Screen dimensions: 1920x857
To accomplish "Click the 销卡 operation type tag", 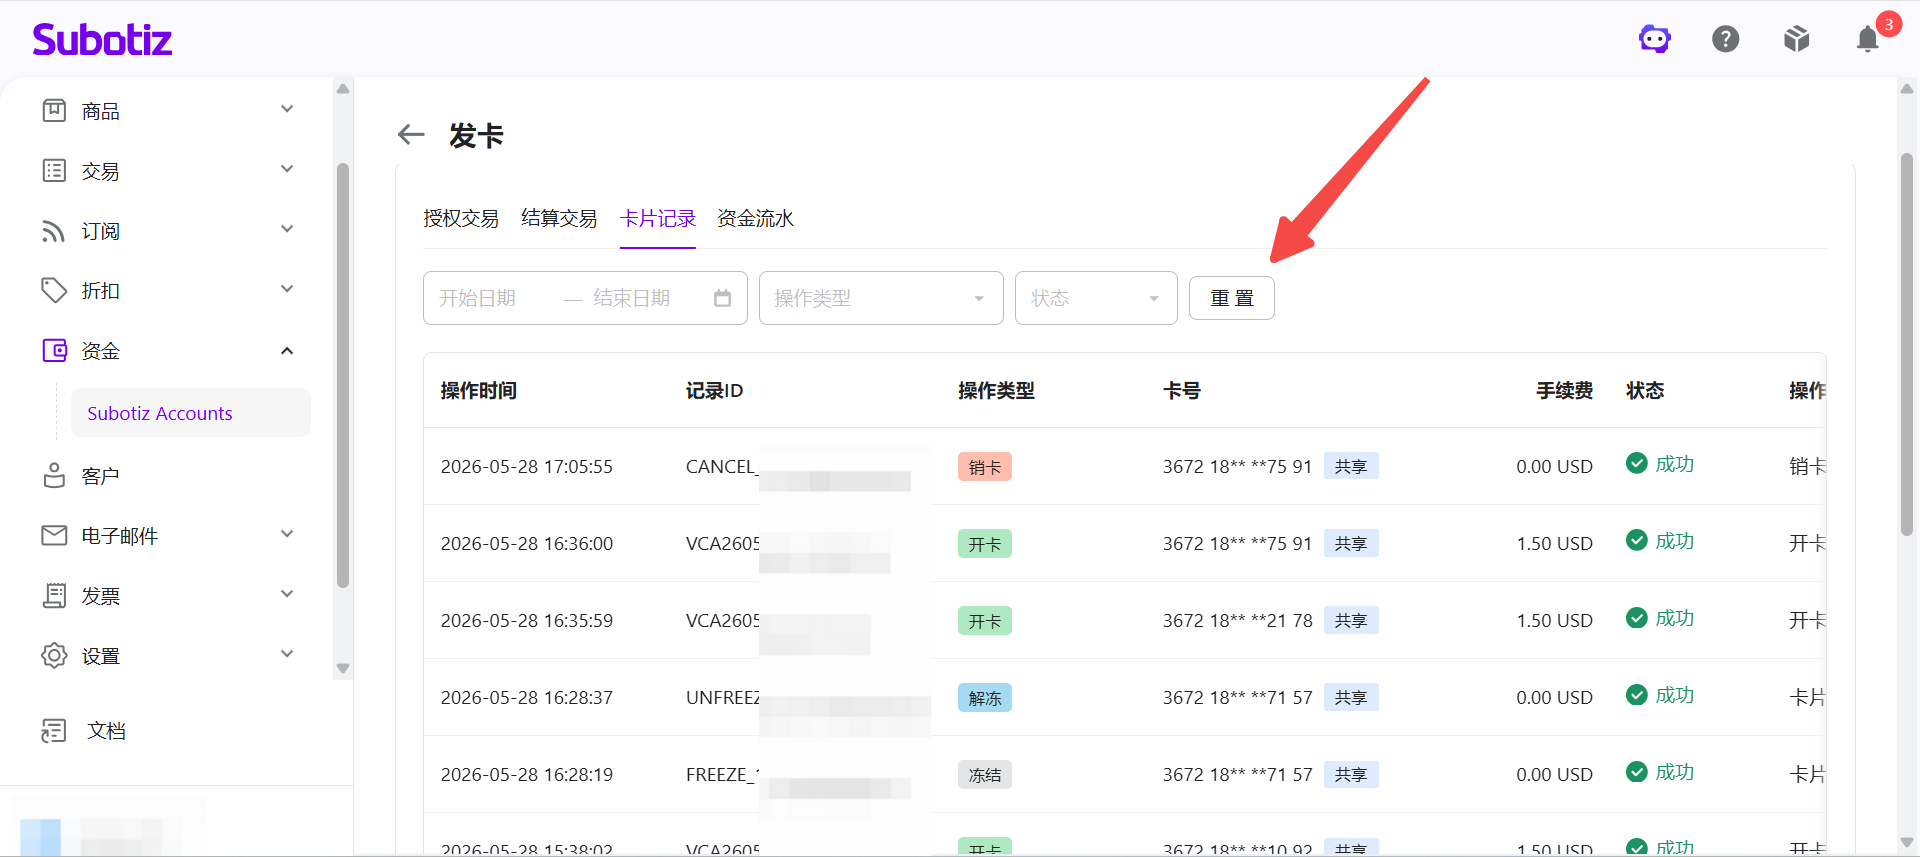I will (x=985, y=467).
